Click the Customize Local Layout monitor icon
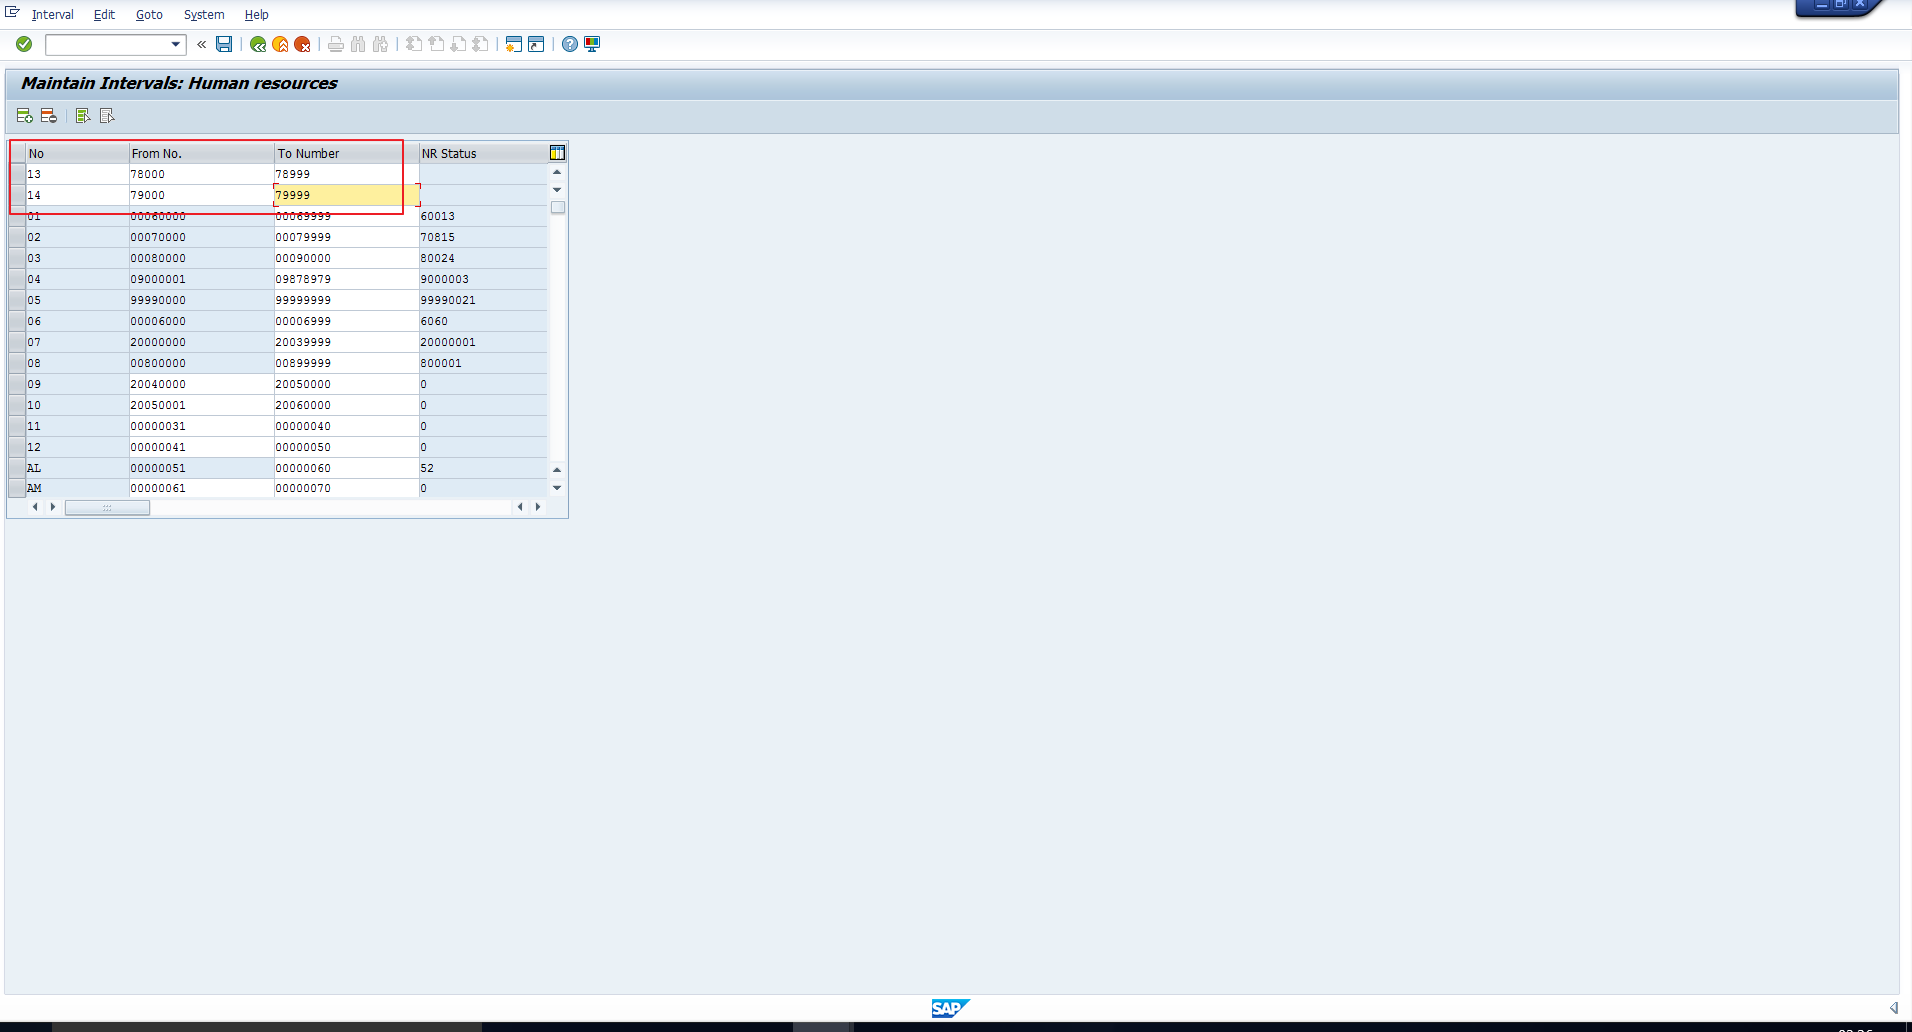This screenshot has height=1032, width=1912. 592,44
